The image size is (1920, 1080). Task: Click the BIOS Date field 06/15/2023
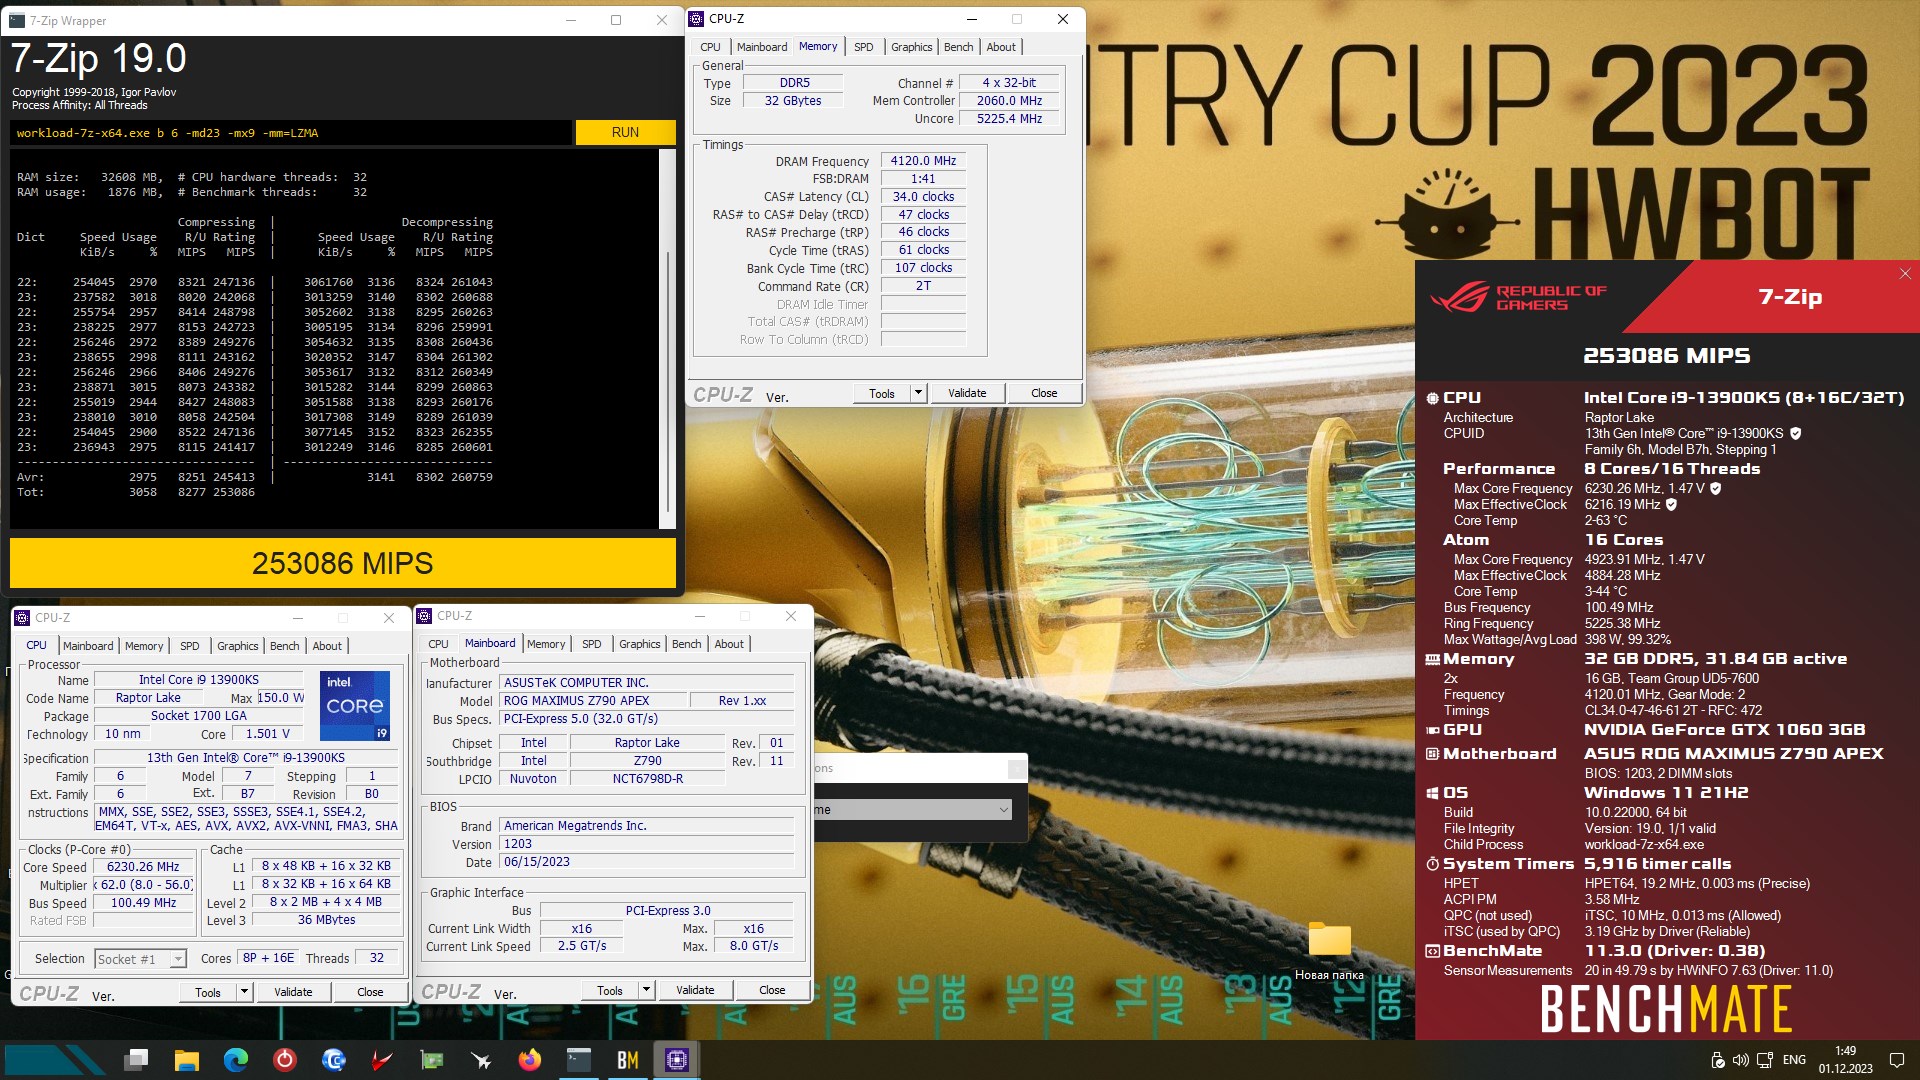pyautogui.click(x=647, y=862)
